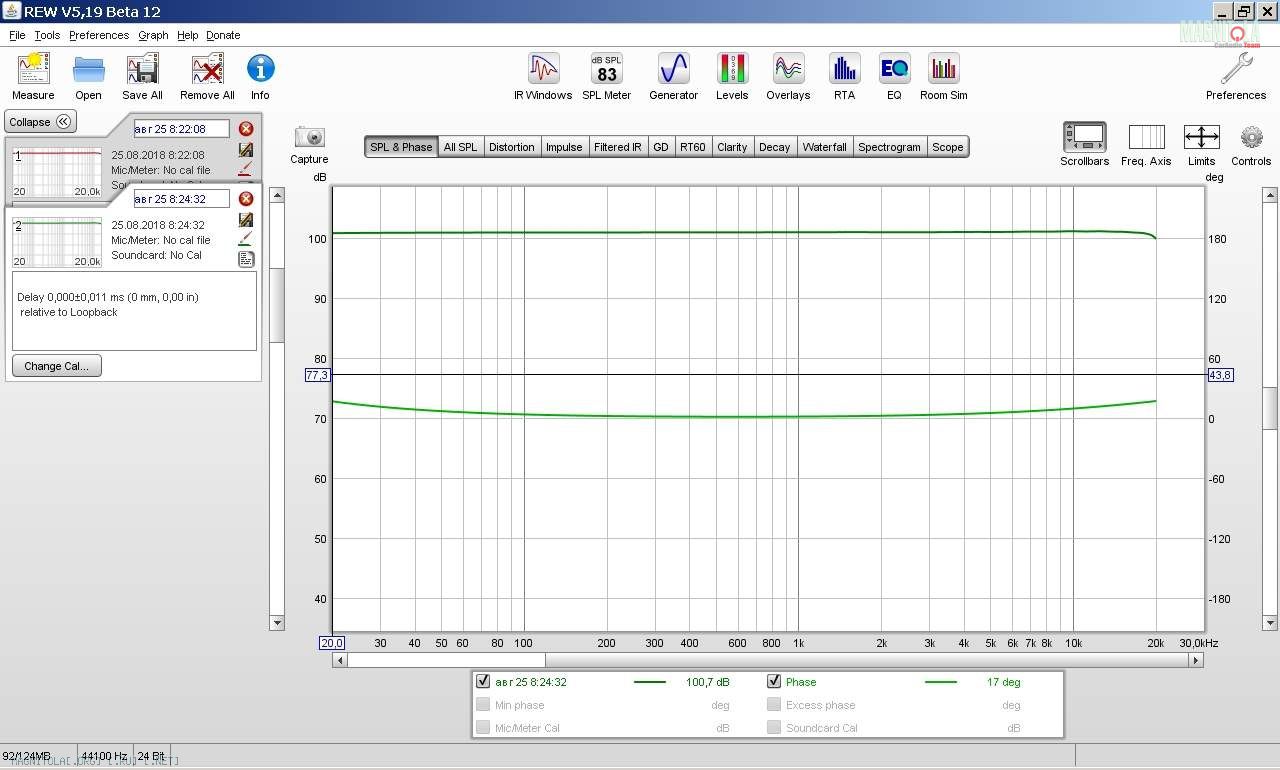Open Room Sim tool
This screenshot has height=770, width=1280.
944,69
